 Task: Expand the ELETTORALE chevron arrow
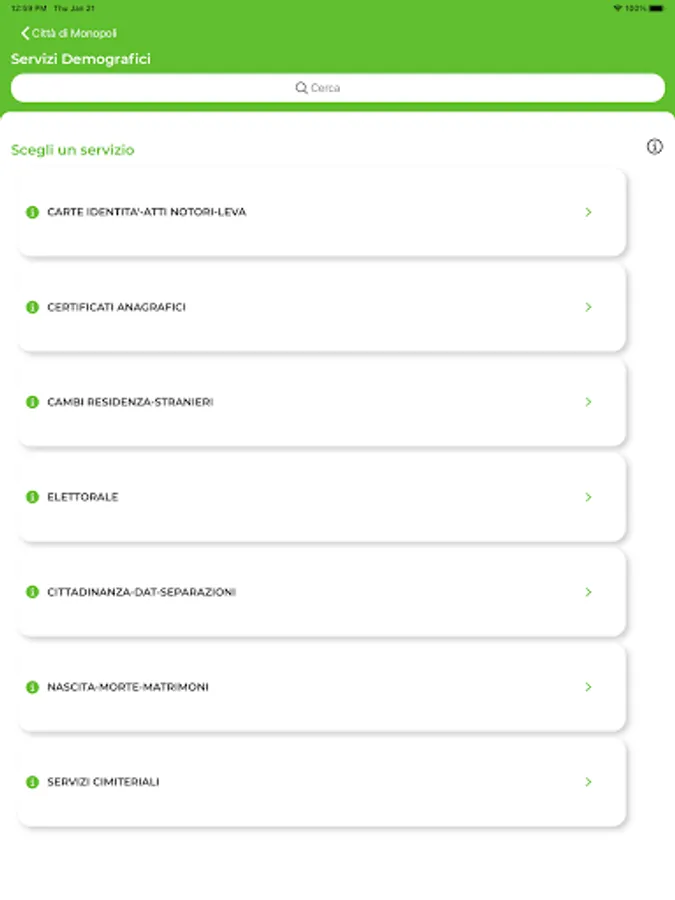(x=589, y=497)
